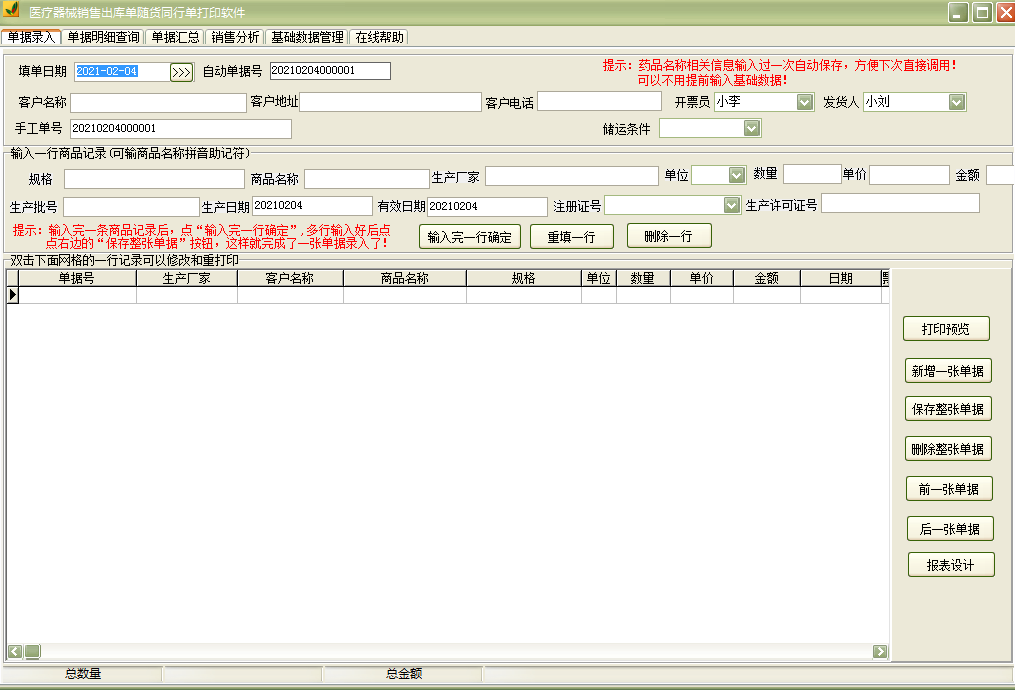
Task: Click inside the 客户名称 customer name field
Action: (157, 101)
